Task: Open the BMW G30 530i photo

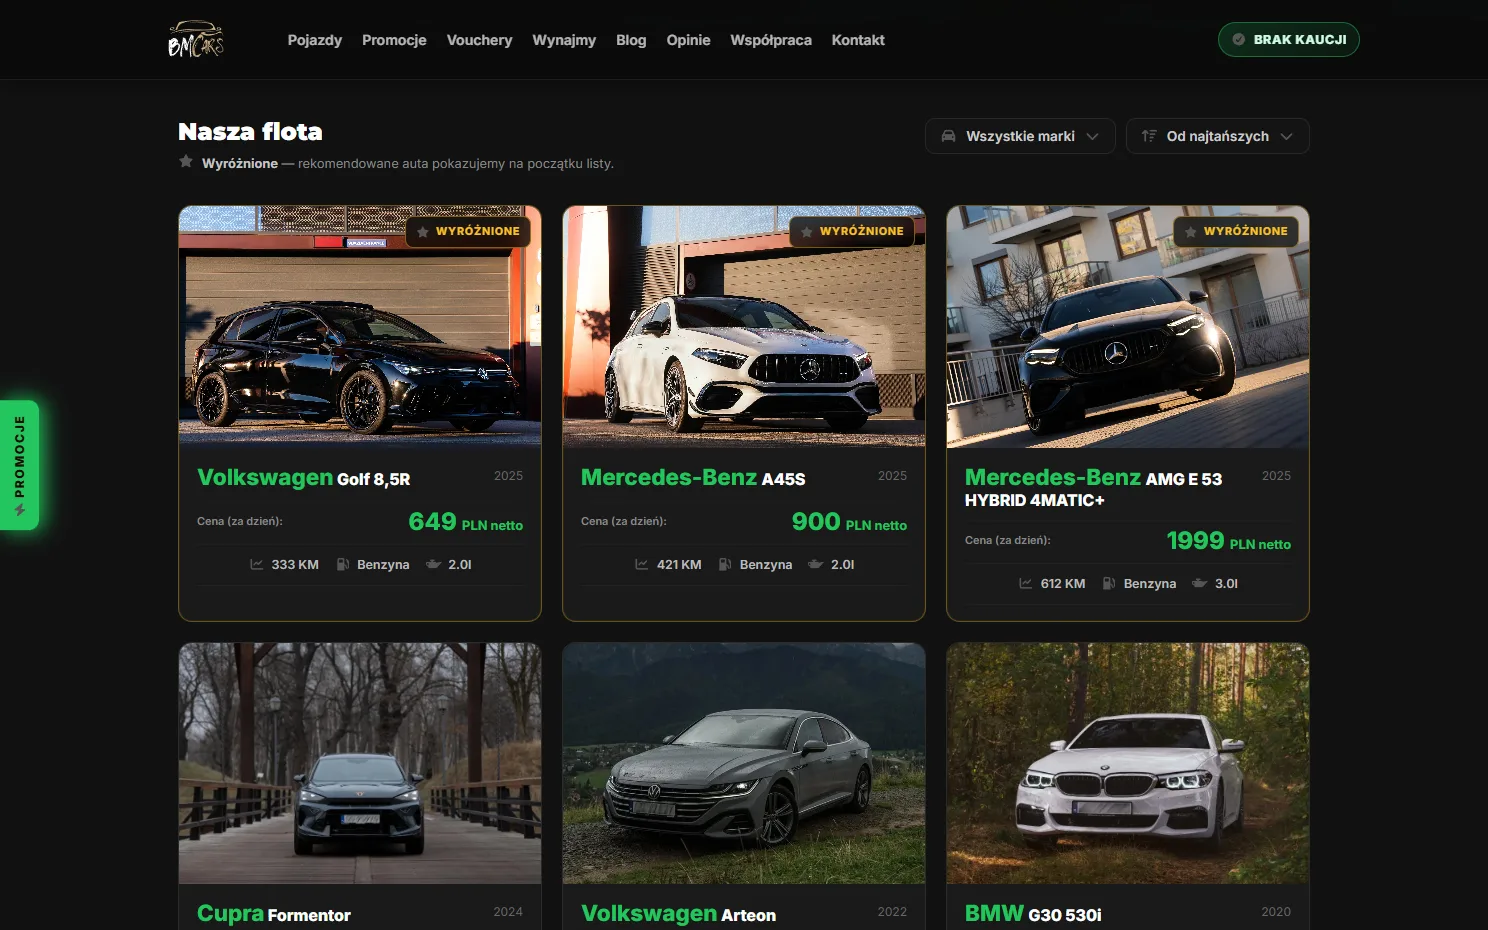Action: (1128, 763)
